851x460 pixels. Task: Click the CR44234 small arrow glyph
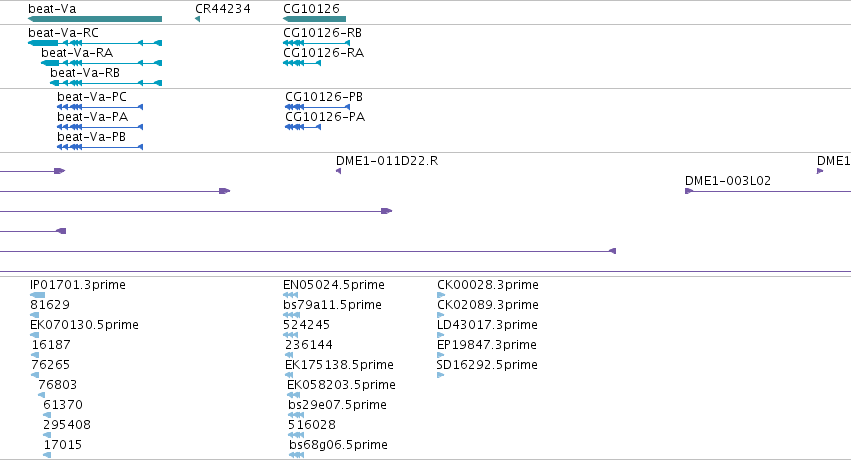tap(198, 19)
